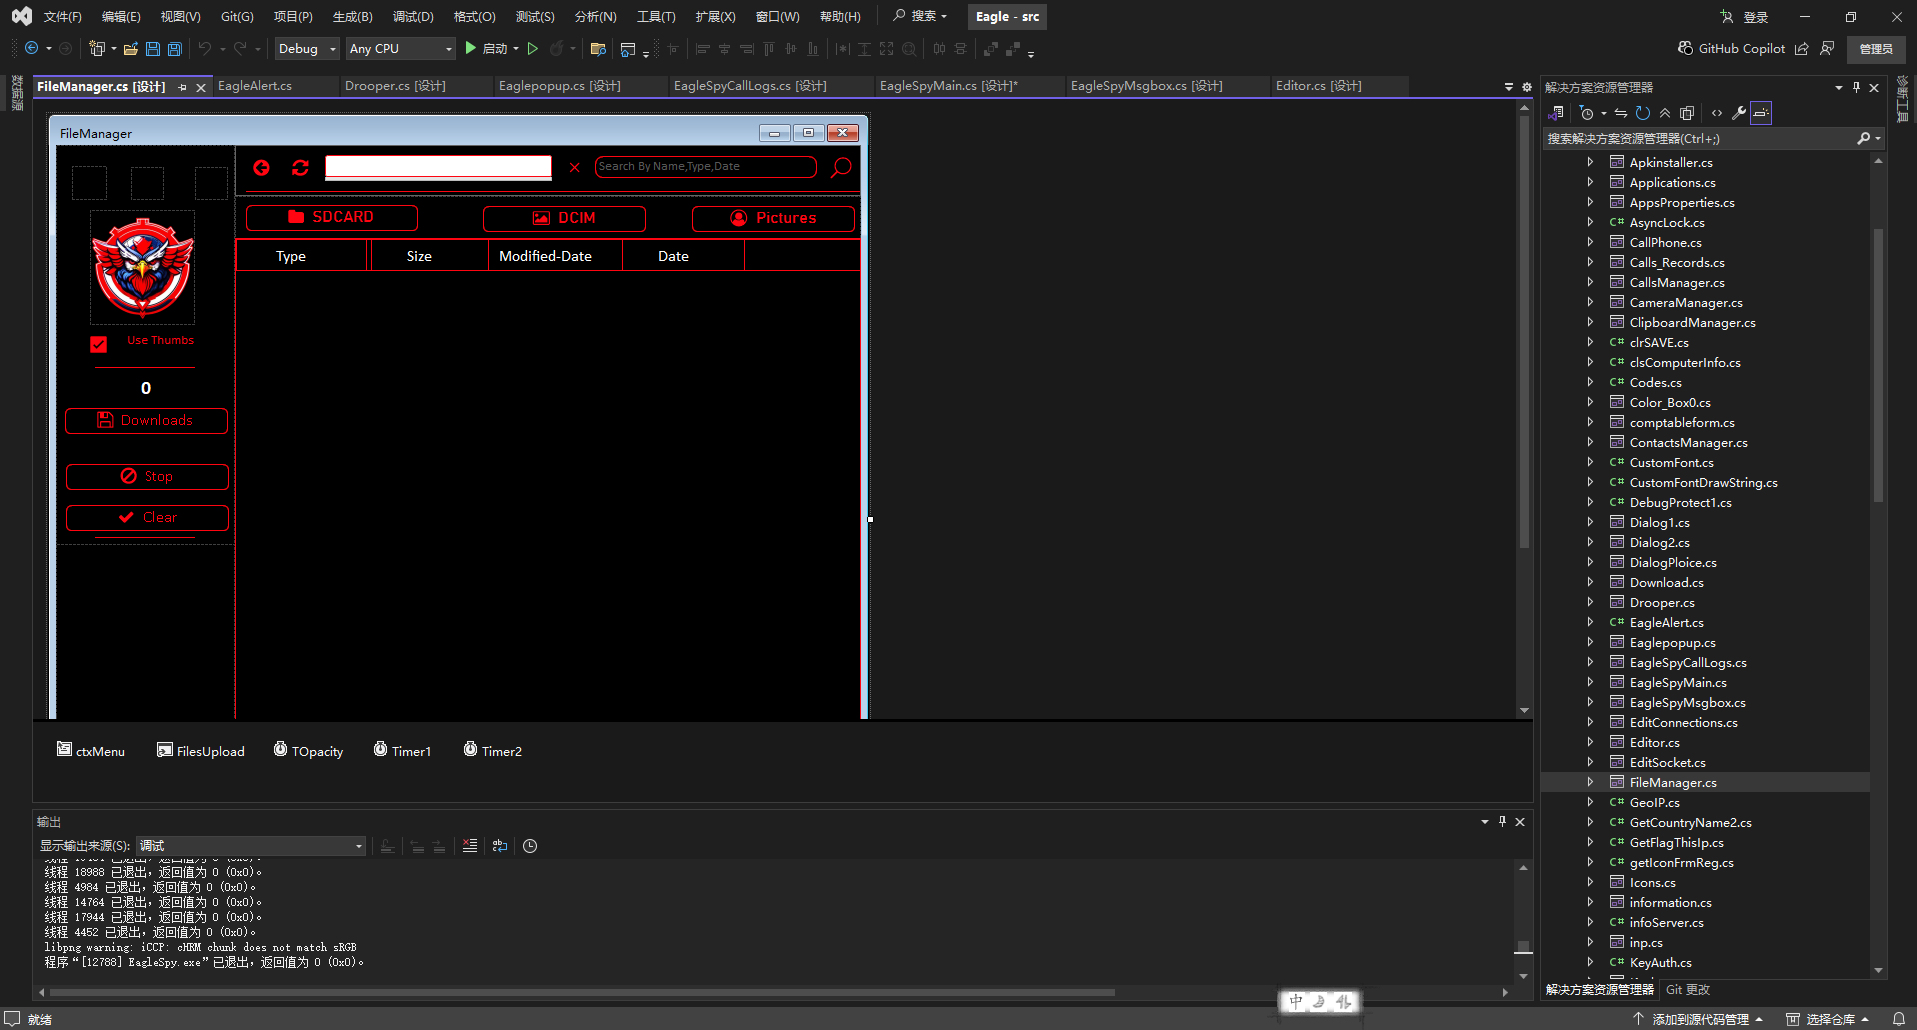Viewport: 1917px width, 1030px height.
Task: Click the Downloads button
Action: click(146, 421)
